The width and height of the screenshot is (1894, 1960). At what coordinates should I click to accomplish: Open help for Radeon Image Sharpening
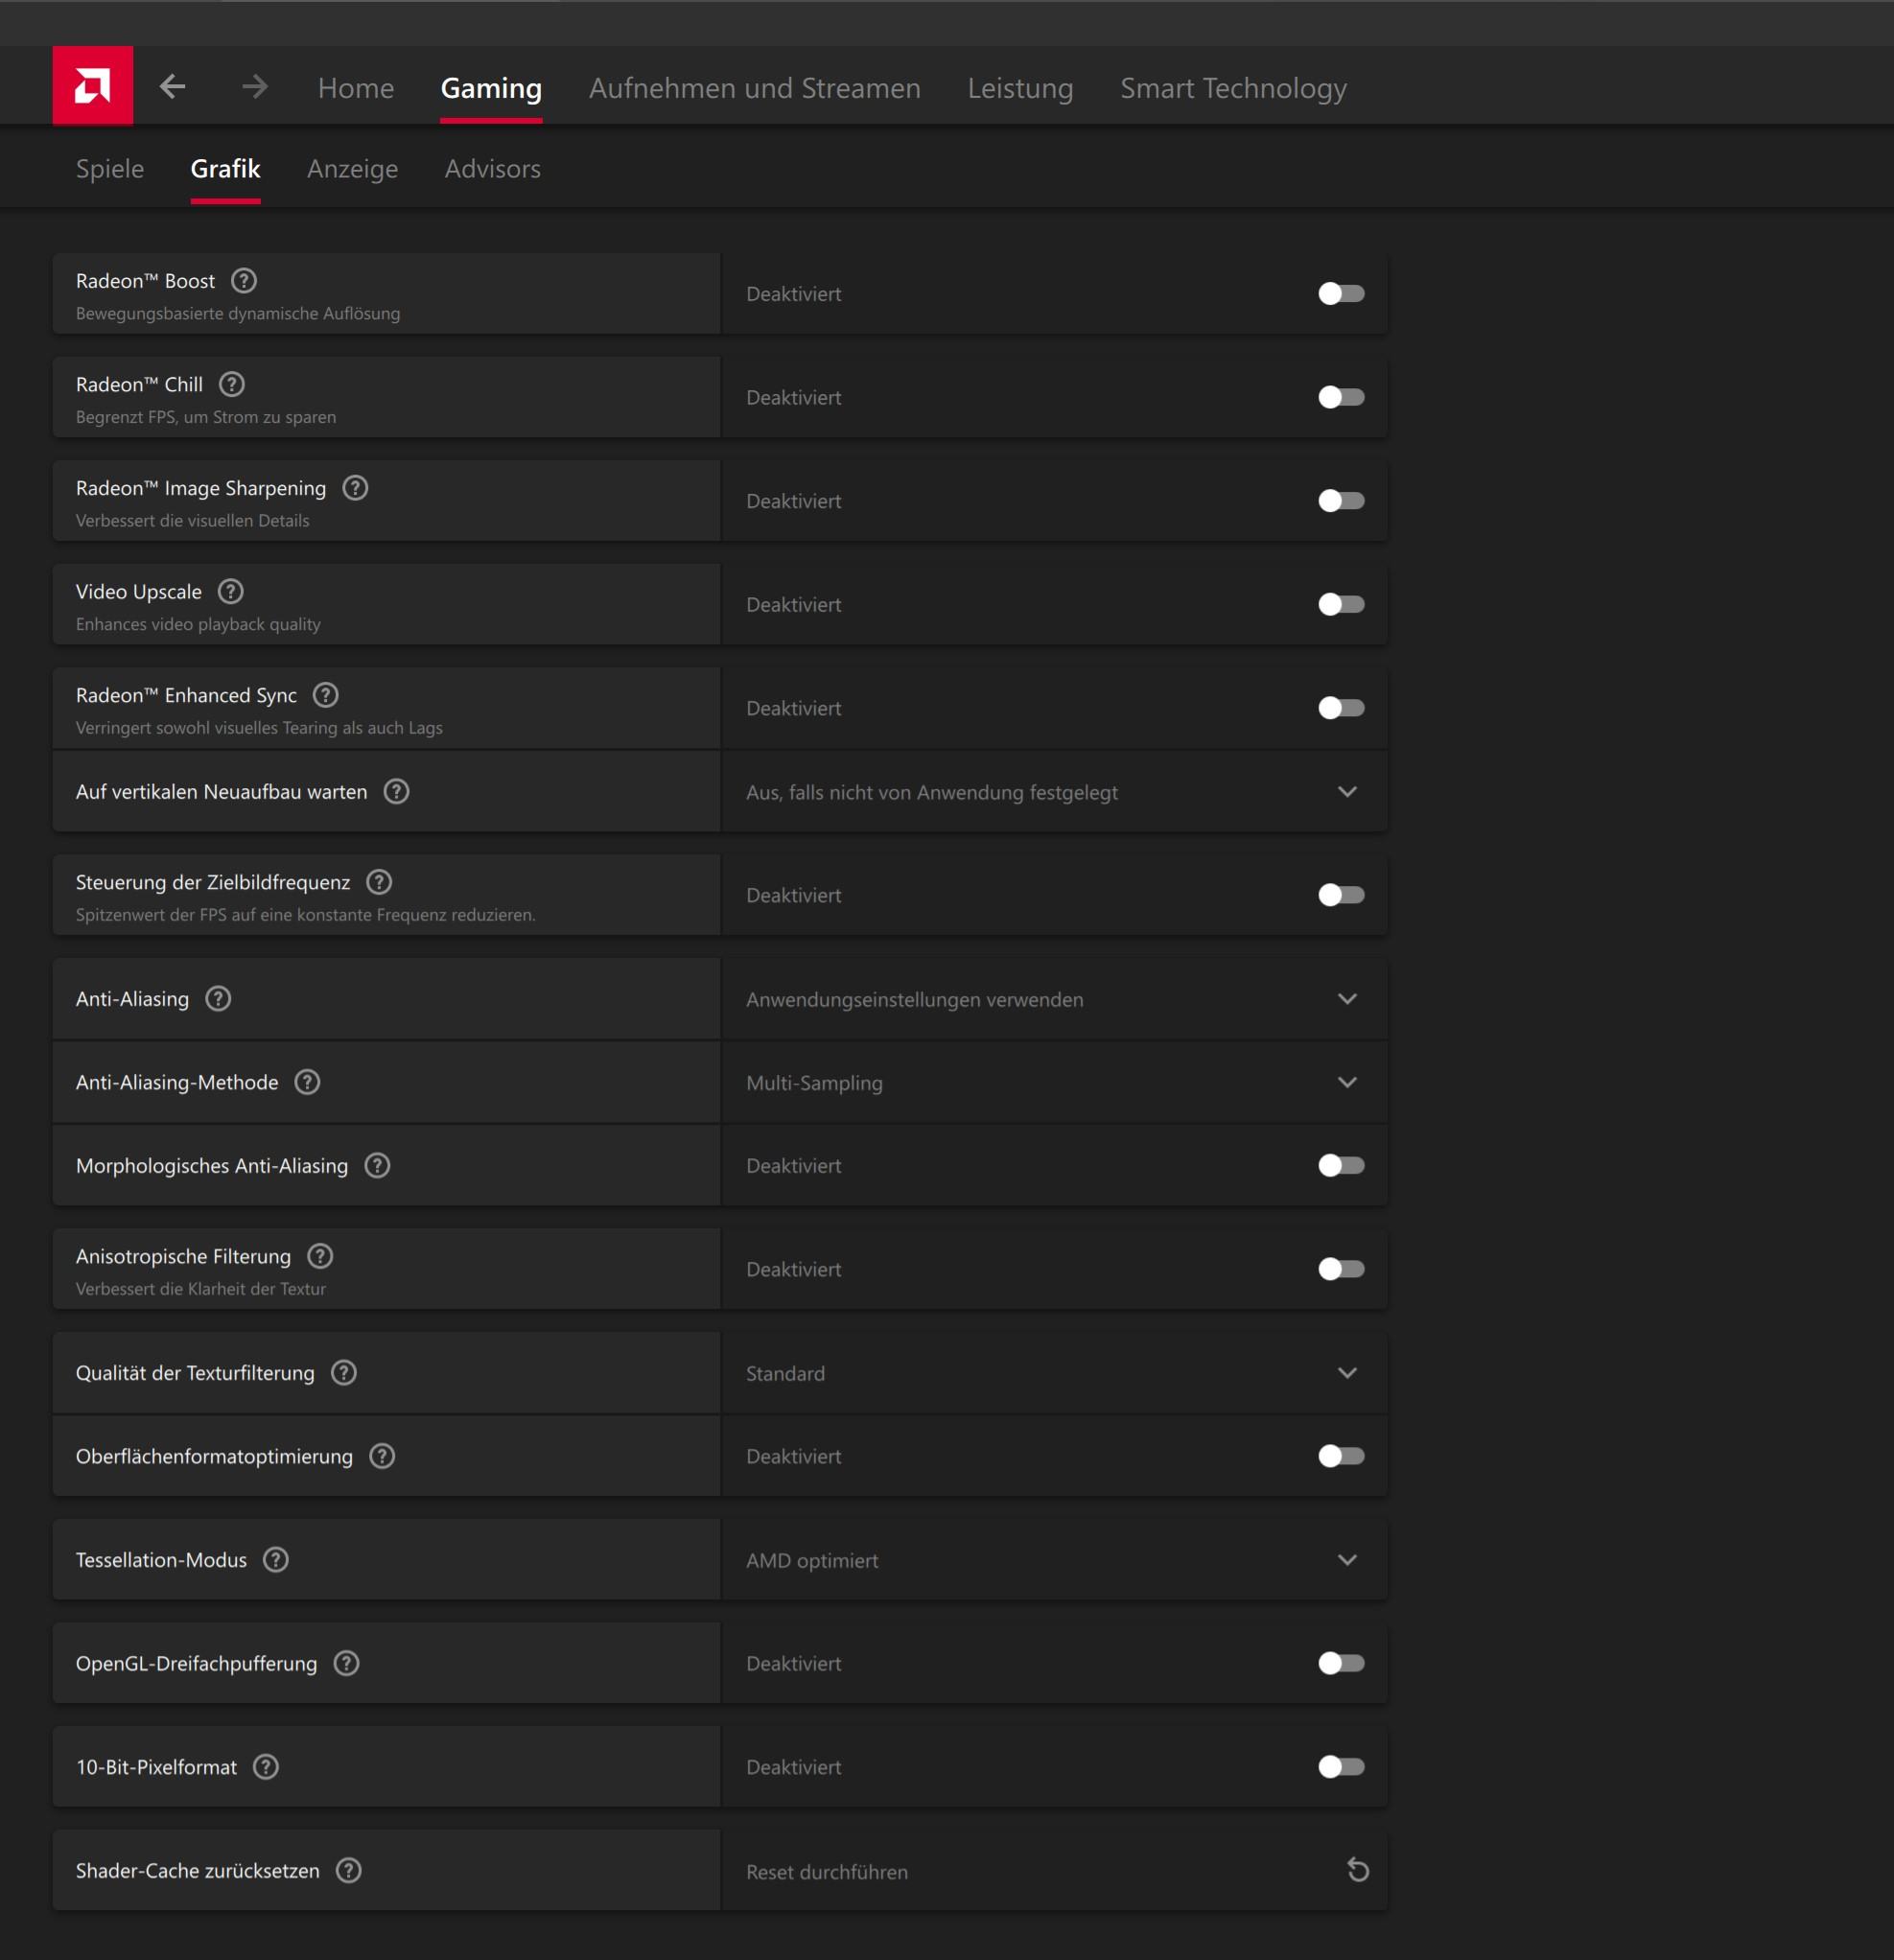[x=355, y=488]
